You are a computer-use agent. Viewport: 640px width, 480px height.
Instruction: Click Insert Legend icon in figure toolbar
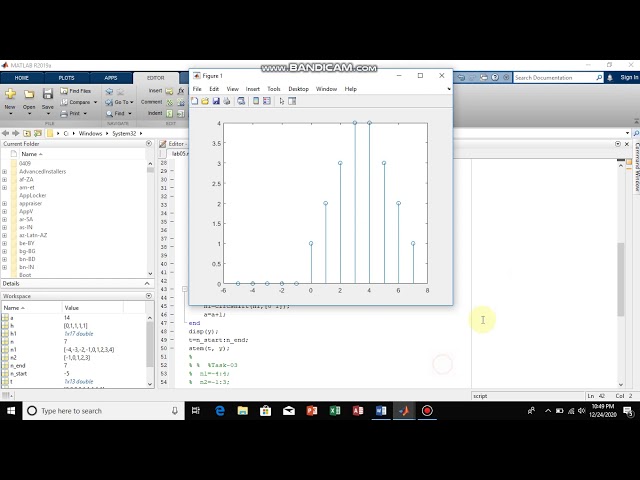(x=267, y=101)
